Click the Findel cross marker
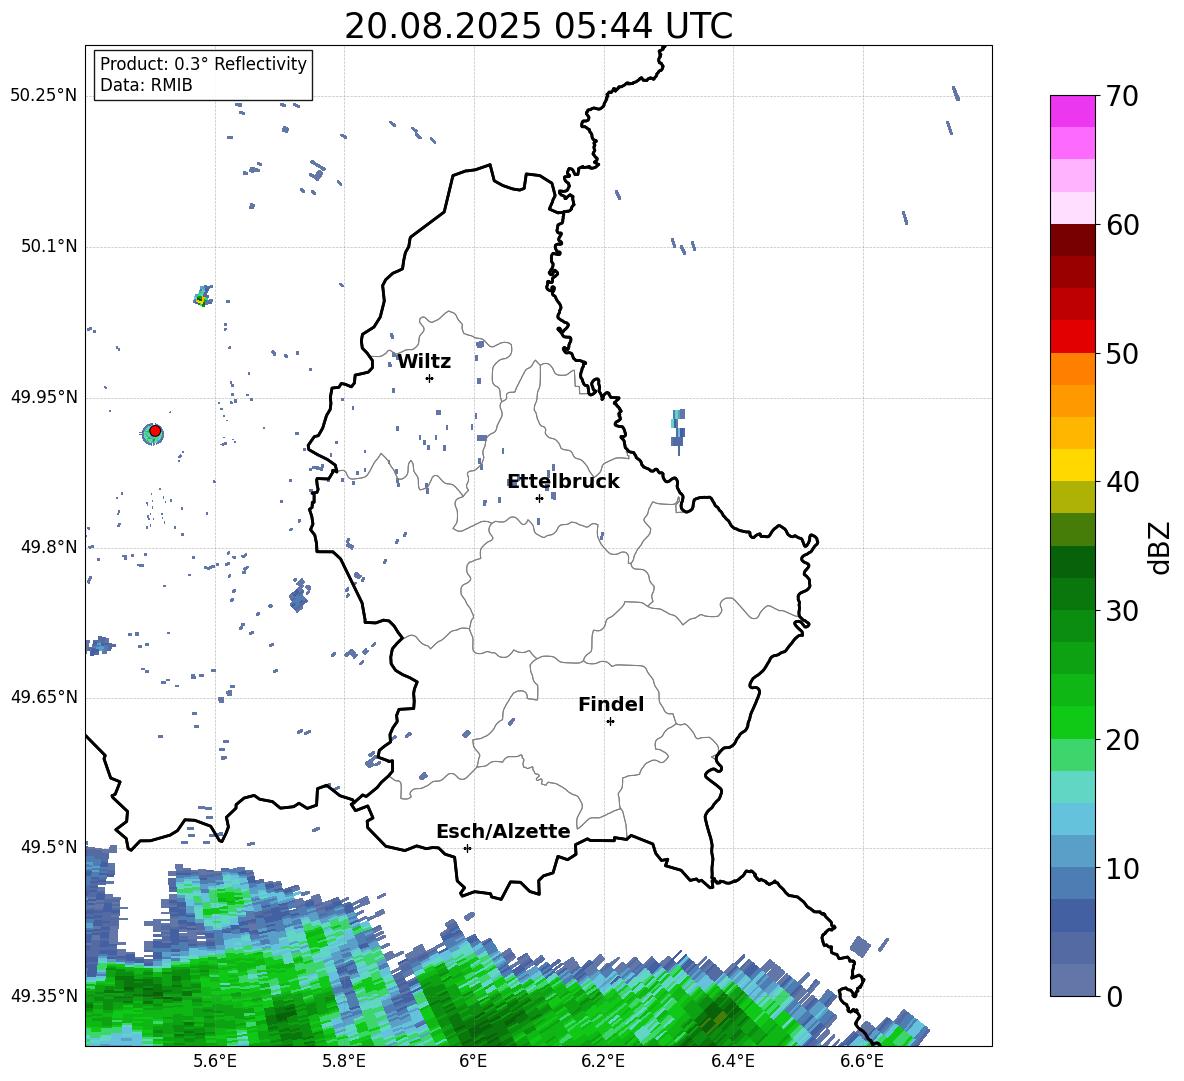The image size is (1184, 1081). point(610,722)
